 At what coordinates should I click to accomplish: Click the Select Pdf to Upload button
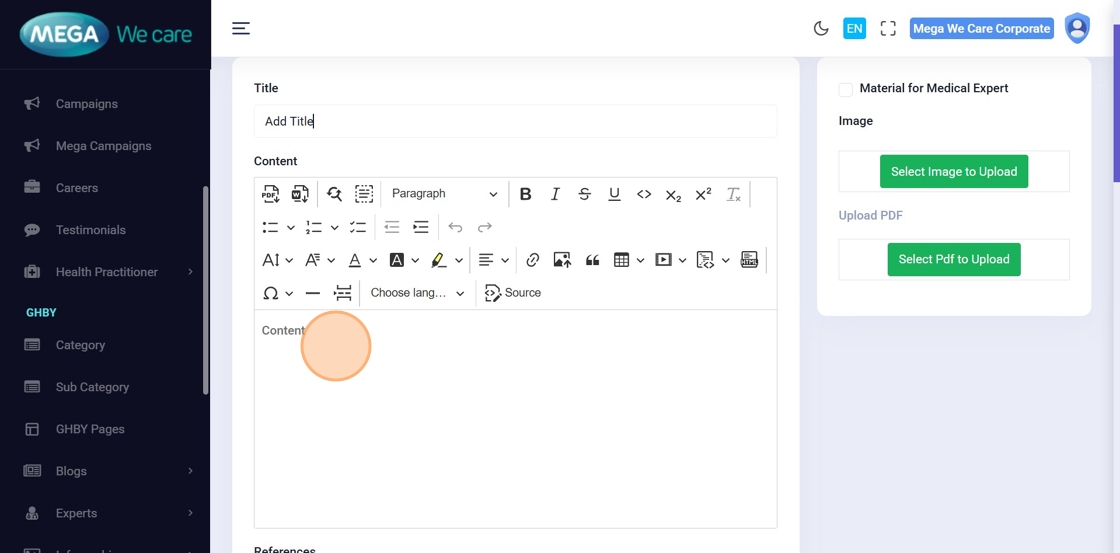tap(953, 260)
